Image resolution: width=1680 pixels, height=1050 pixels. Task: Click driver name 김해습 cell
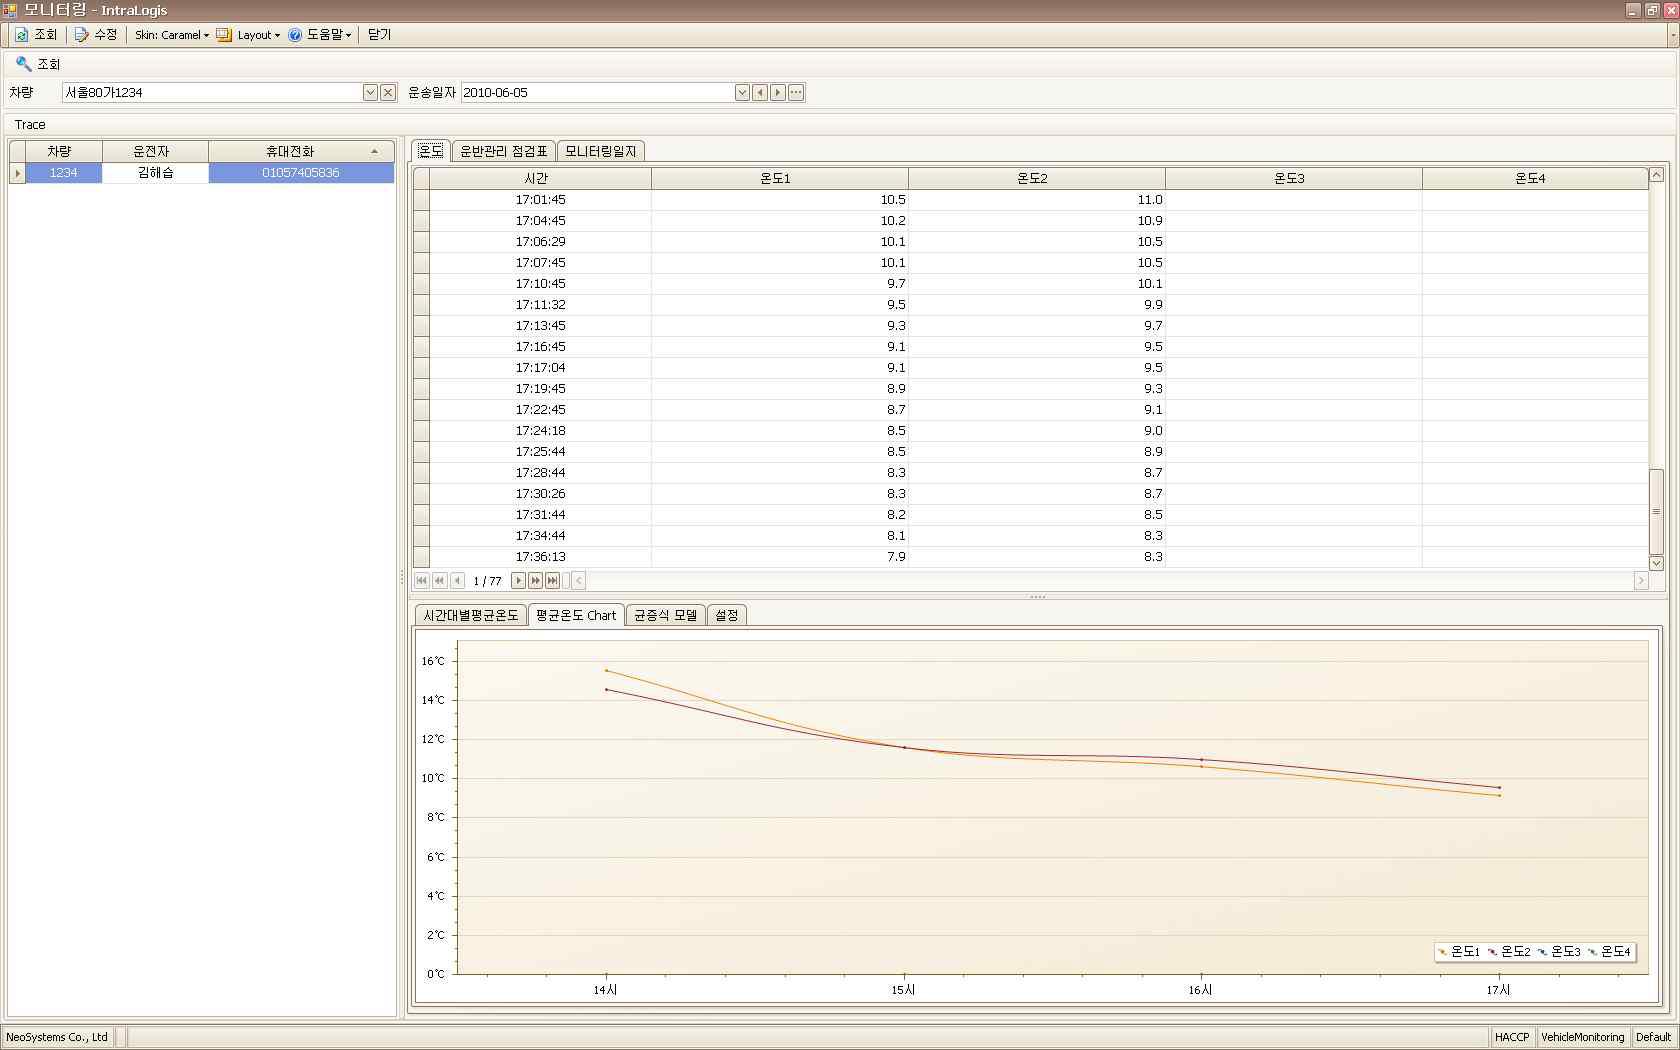155,173
